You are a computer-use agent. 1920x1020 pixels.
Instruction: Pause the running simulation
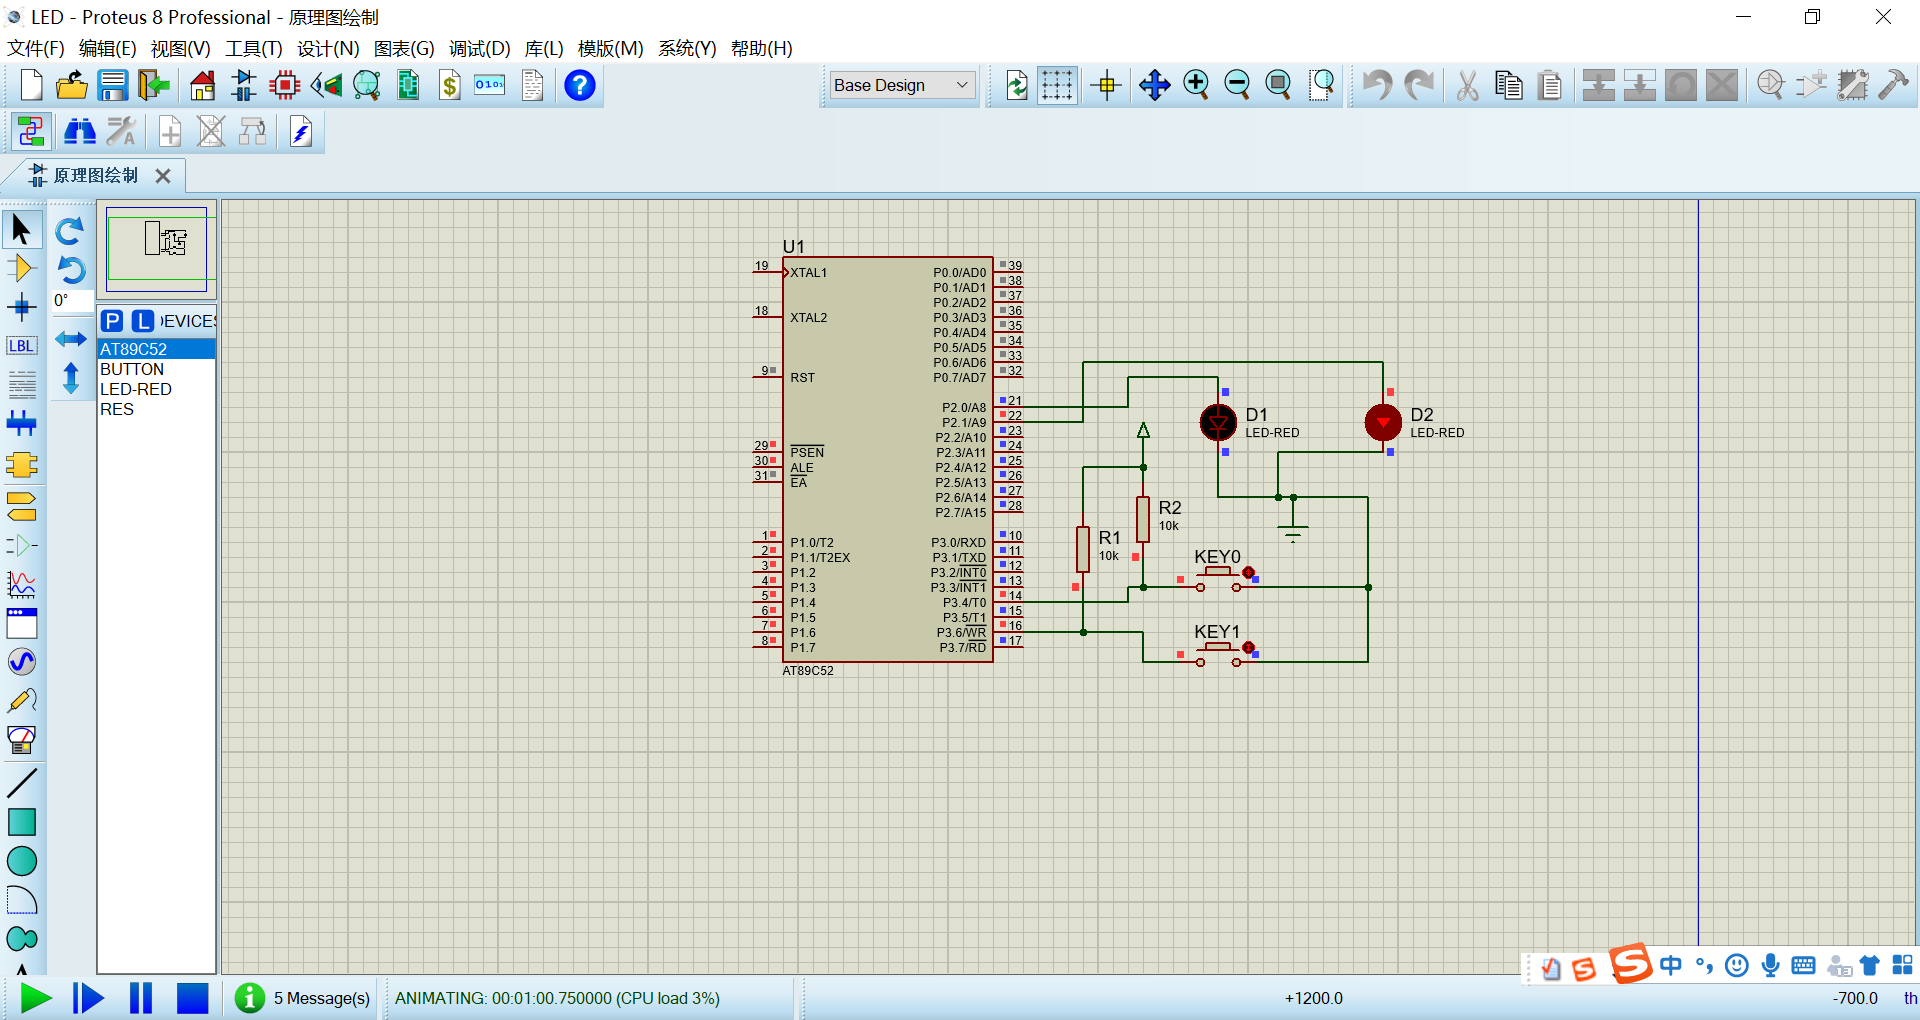click(x=141, y=998)
